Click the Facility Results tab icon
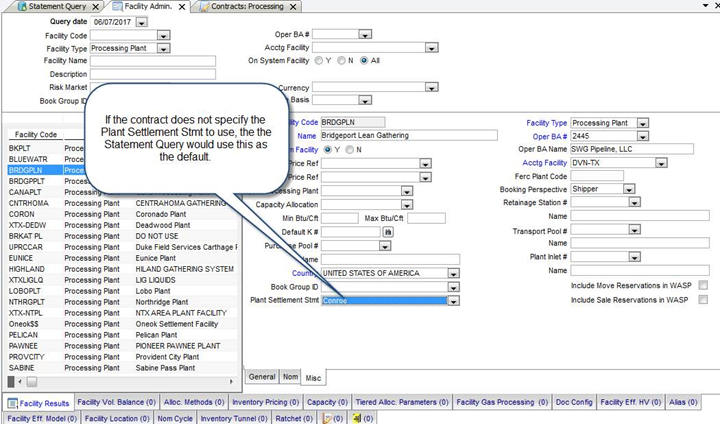Viewport: 720px width, 424px height. click(12, 402)
